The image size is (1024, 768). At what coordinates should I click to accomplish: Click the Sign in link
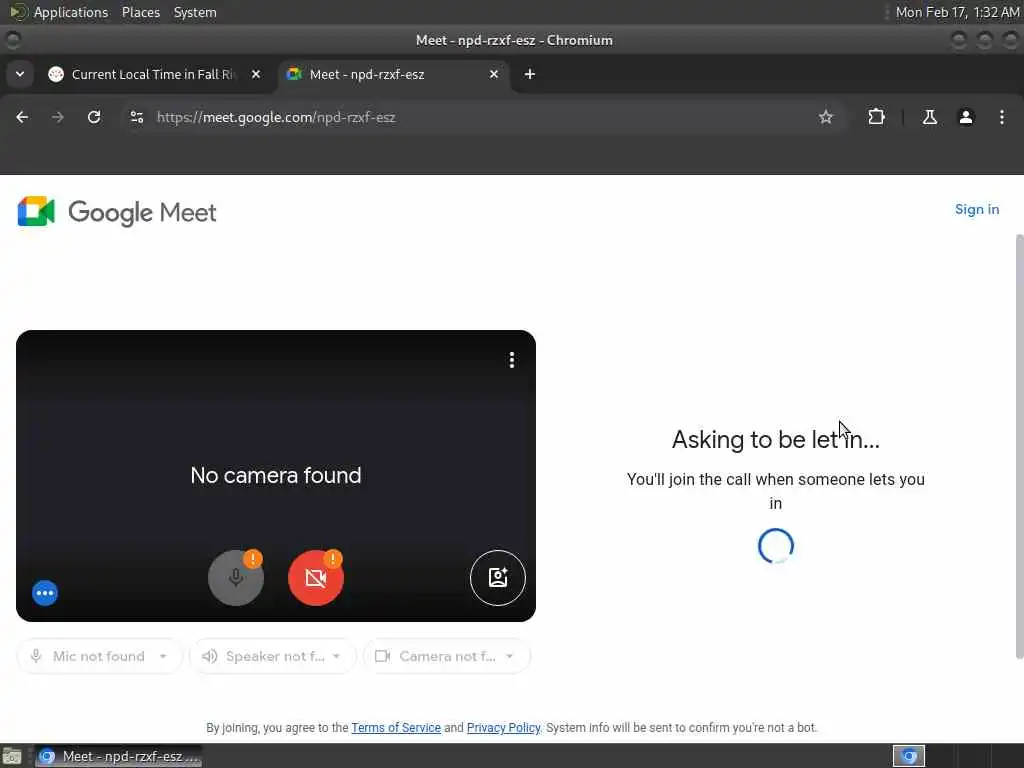(x=976, y=210)
